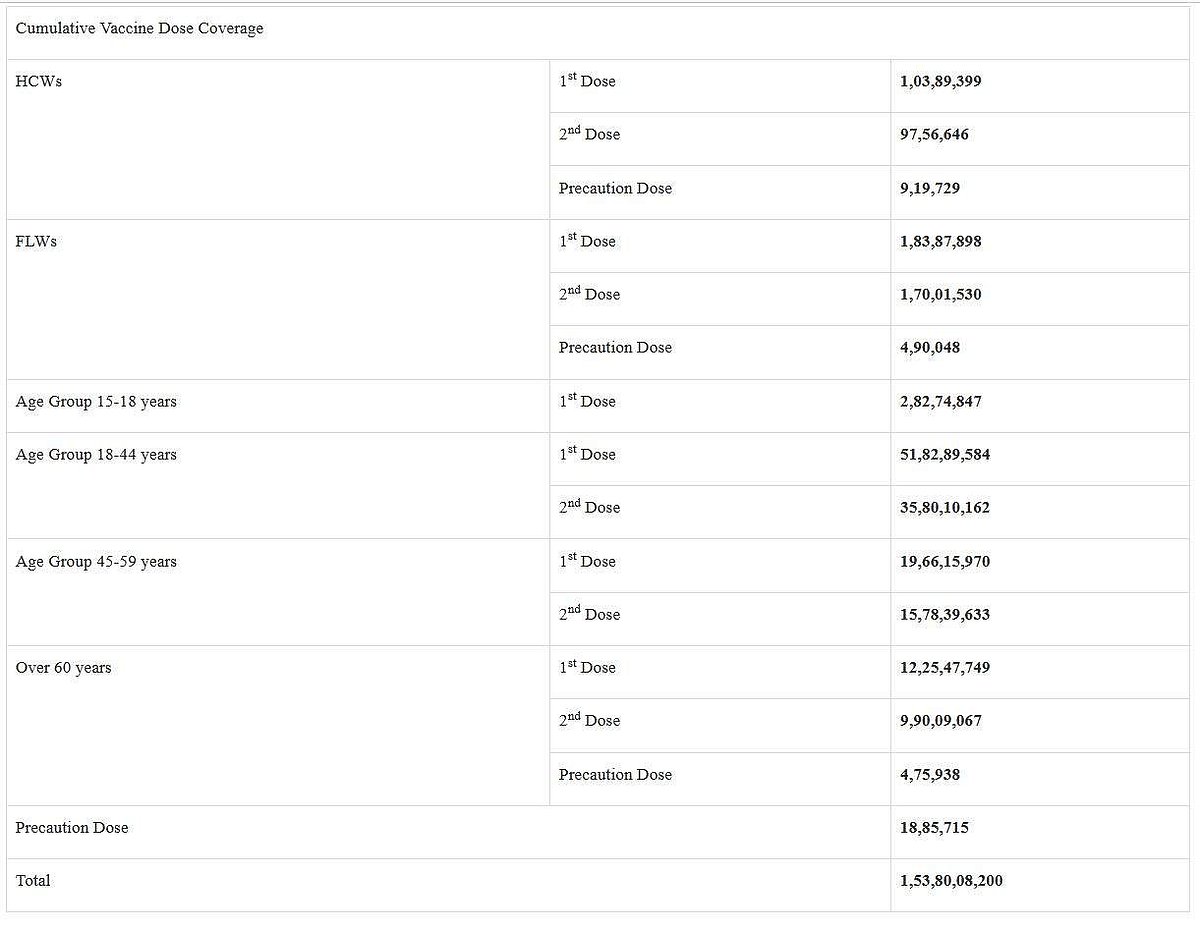1200x929 pixels.
Task: Select the value 1,70,01,530
Action: coord(940,294)
